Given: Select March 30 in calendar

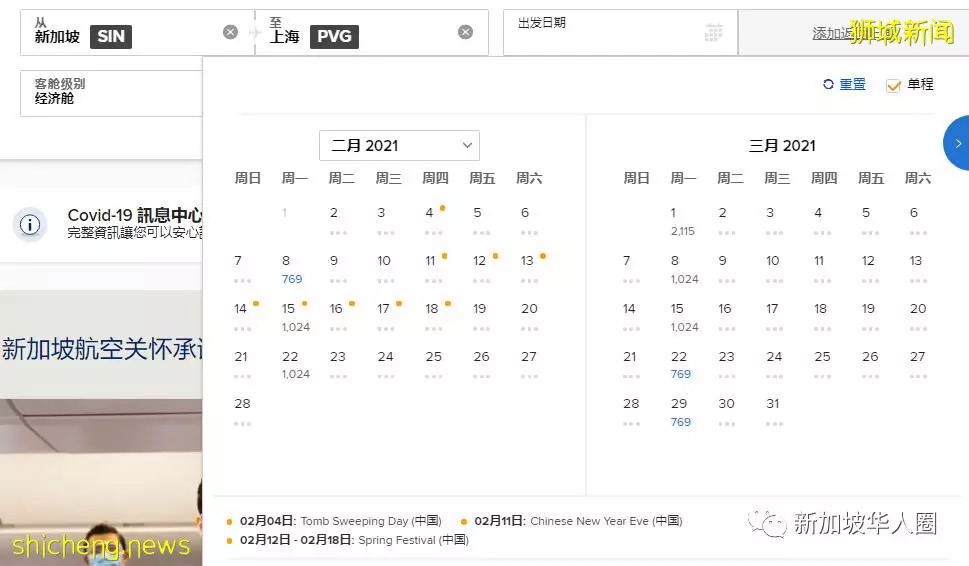Looking at the screenshot, I should click(727, 412).
